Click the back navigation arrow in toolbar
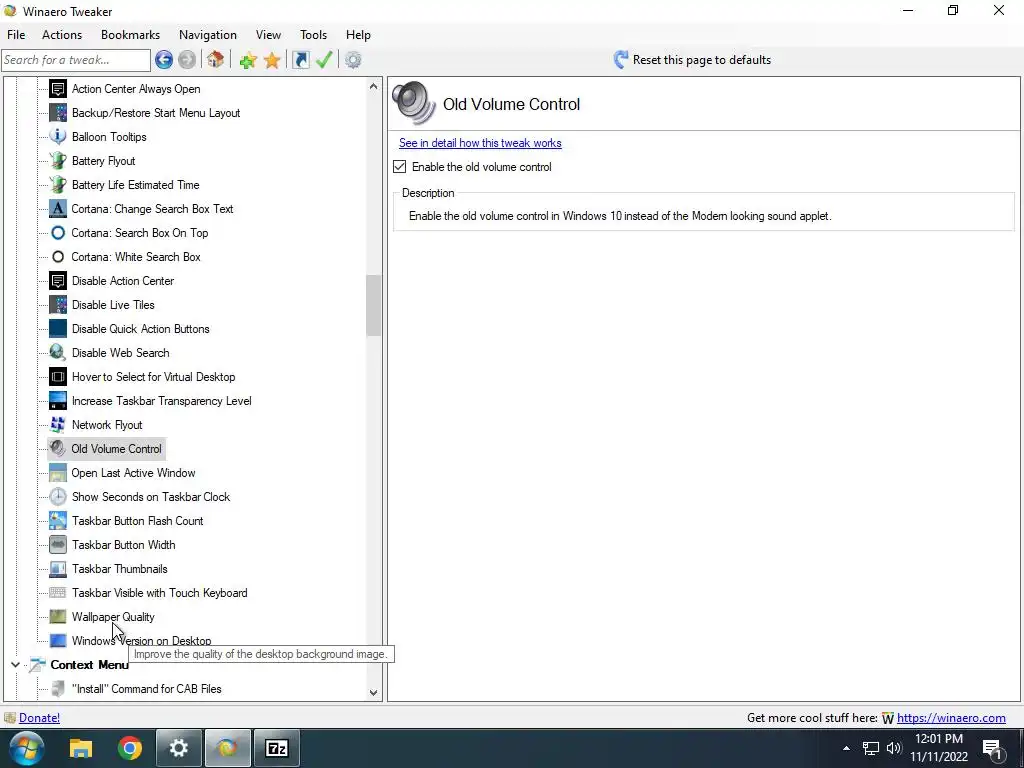The height and width of the screenshot is (768, 1024). [x=164, y=60]
